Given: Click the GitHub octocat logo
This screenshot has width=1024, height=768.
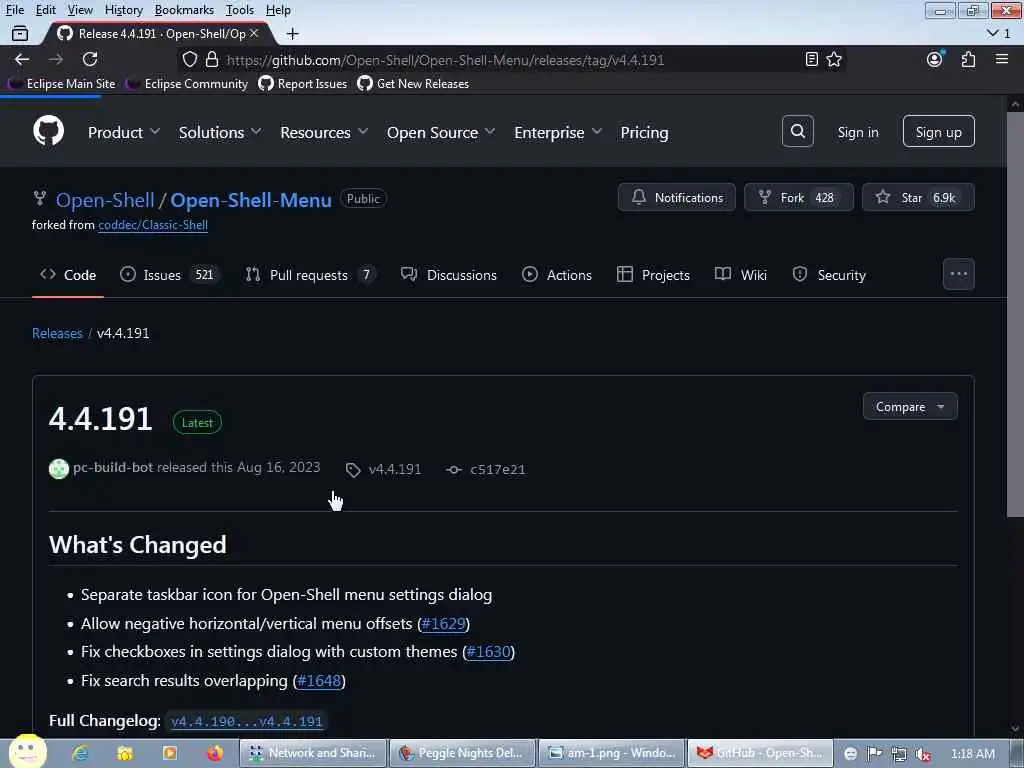Looking at the screenshot, I should [48, 131].
